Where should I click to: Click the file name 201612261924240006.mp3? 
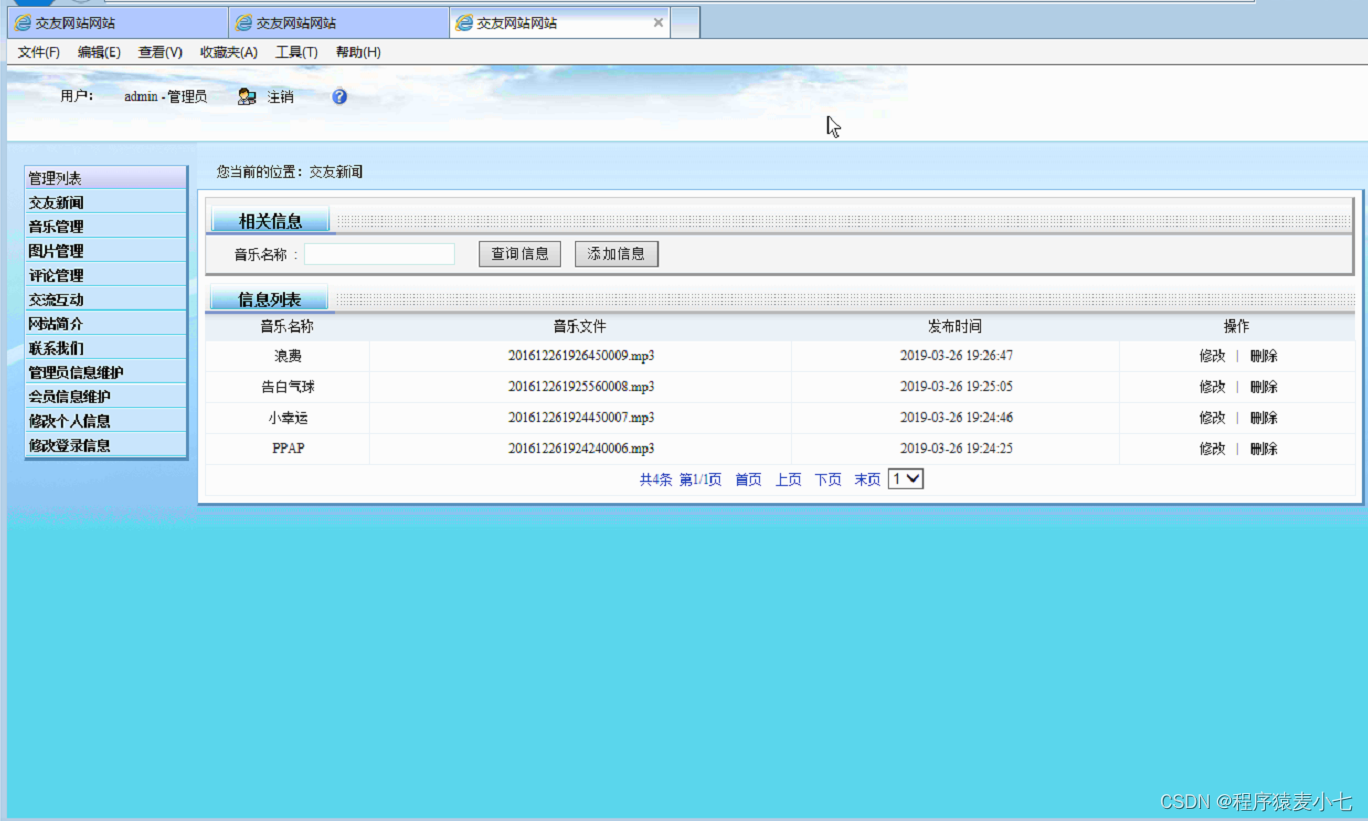pyautogui.click(x=581, y=448)
